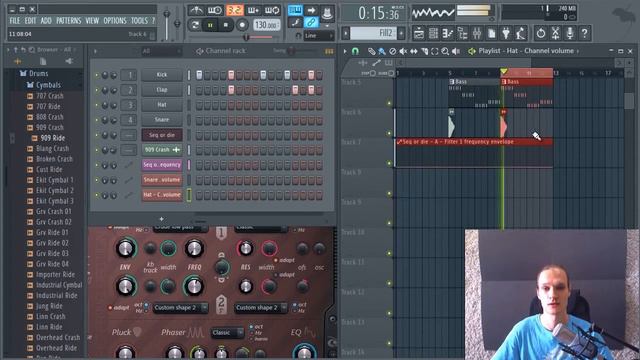
Task: Click the Seq or die channel button
Action: [162, 135]
